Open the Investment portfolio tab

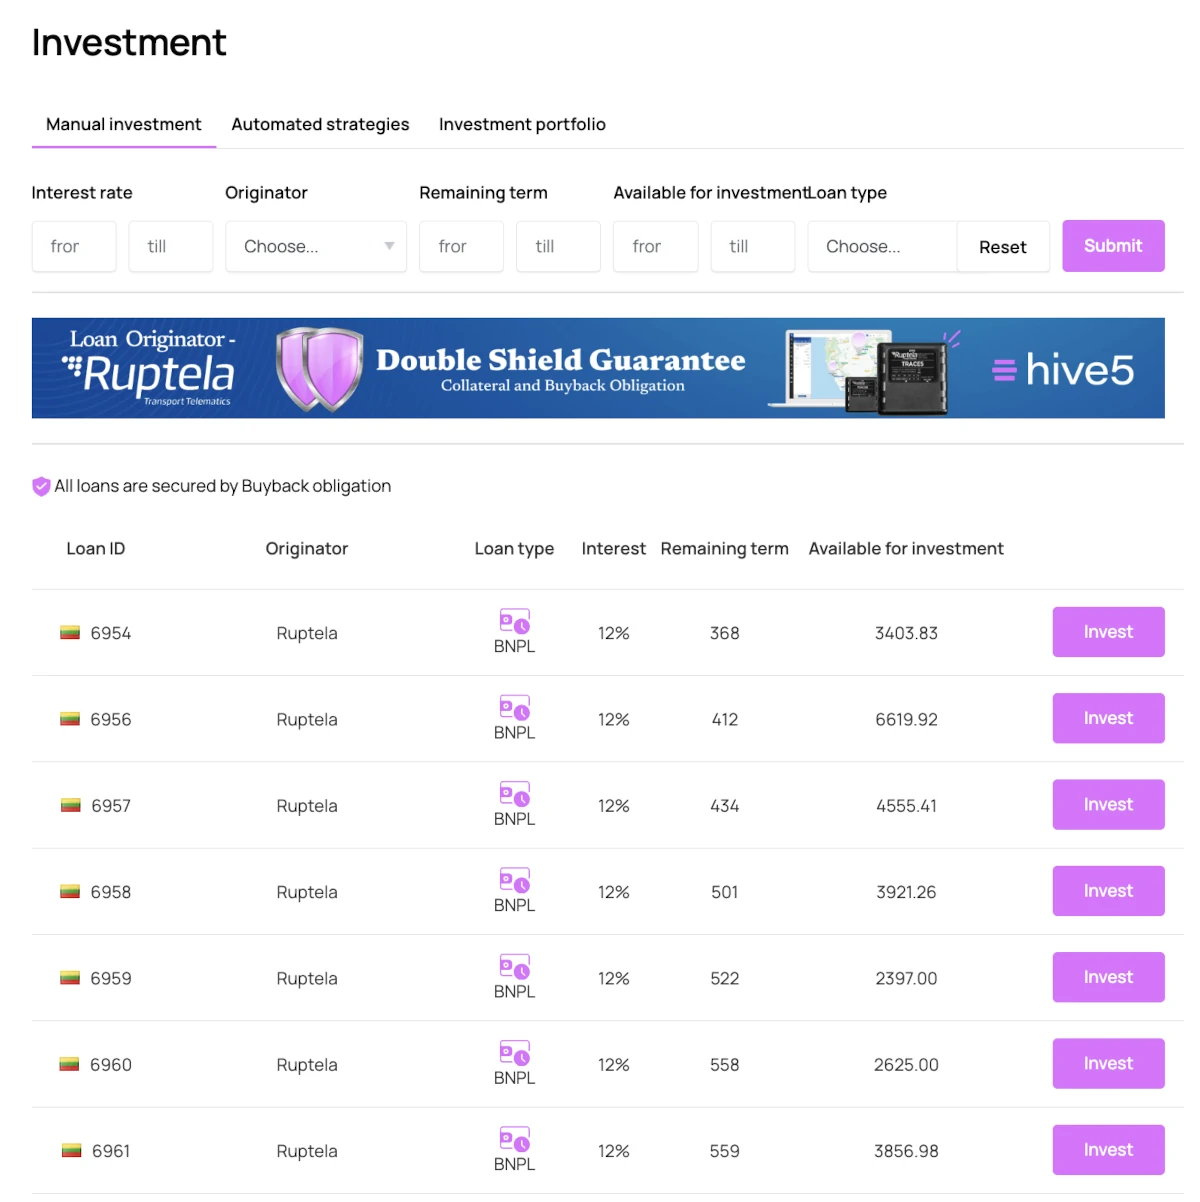(x=522, y=124)
